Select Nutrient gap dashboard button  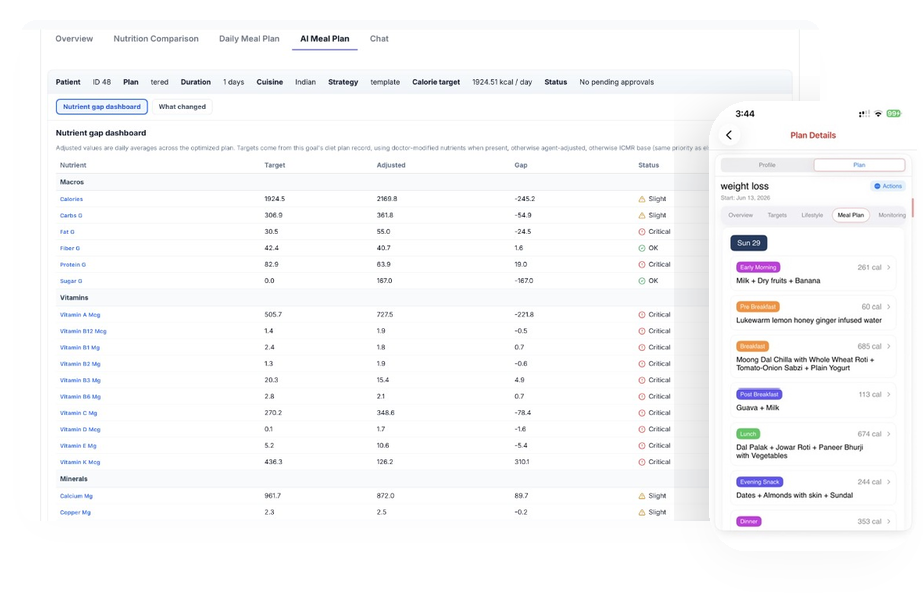pos(102,107)
